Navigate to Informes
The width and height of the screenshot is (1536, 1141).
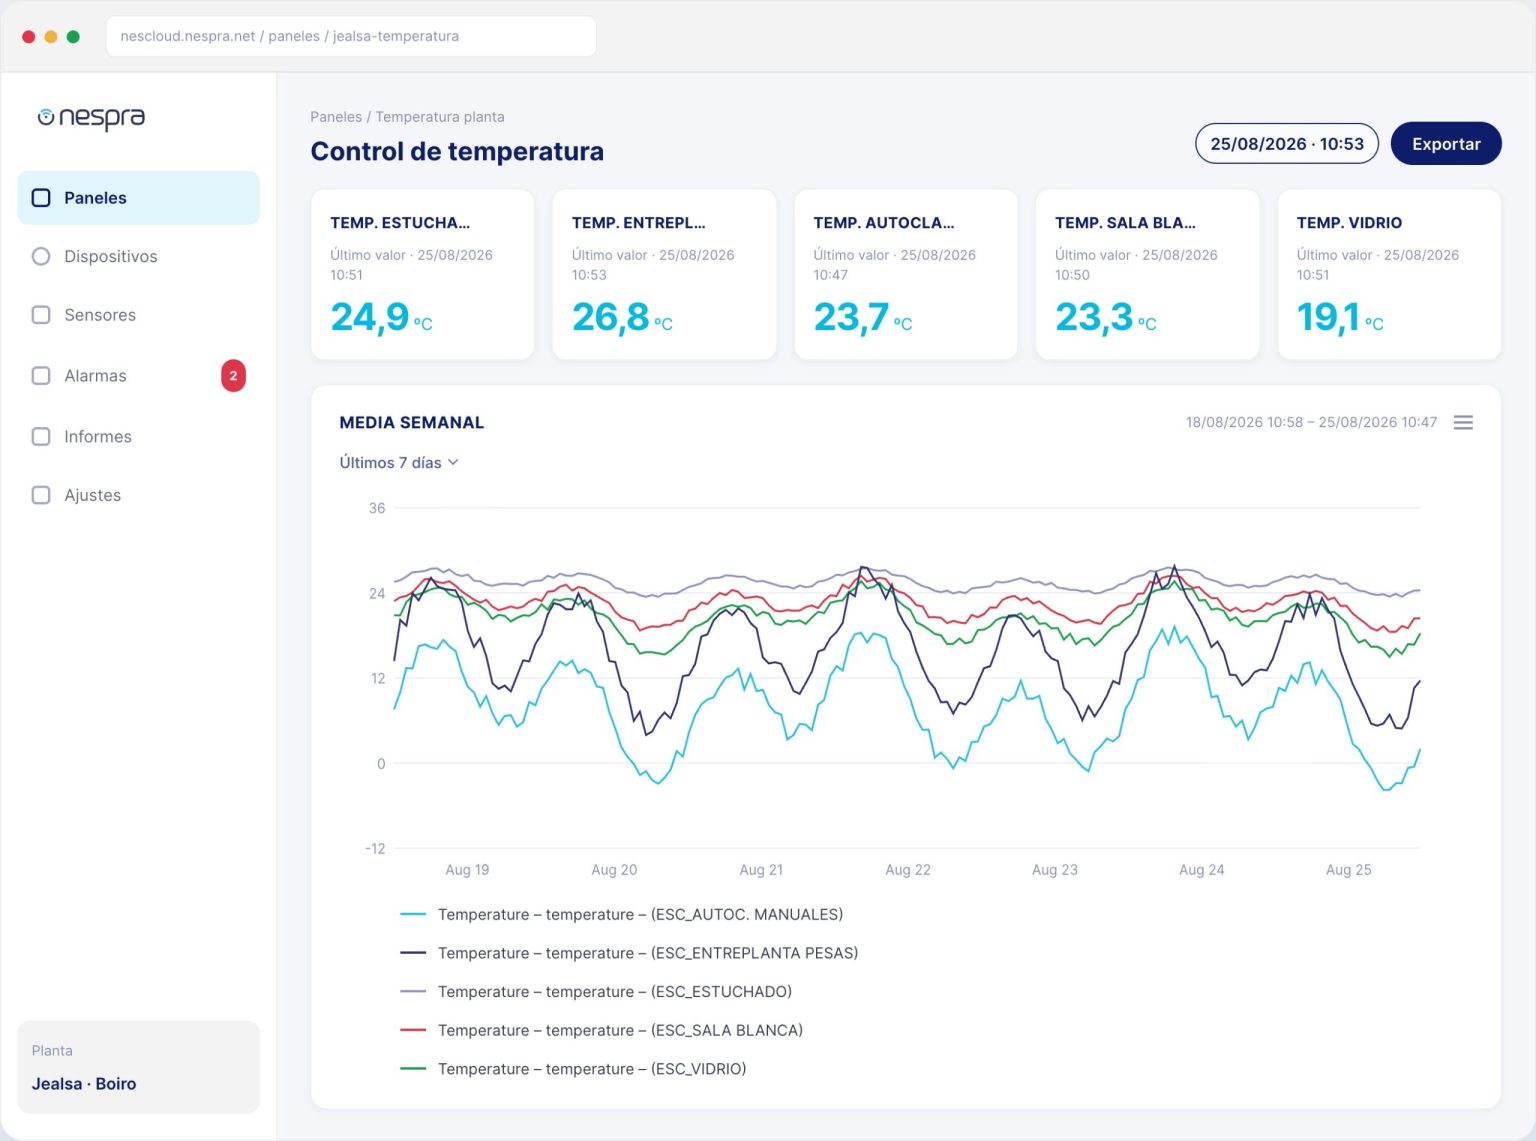[138, 437]
